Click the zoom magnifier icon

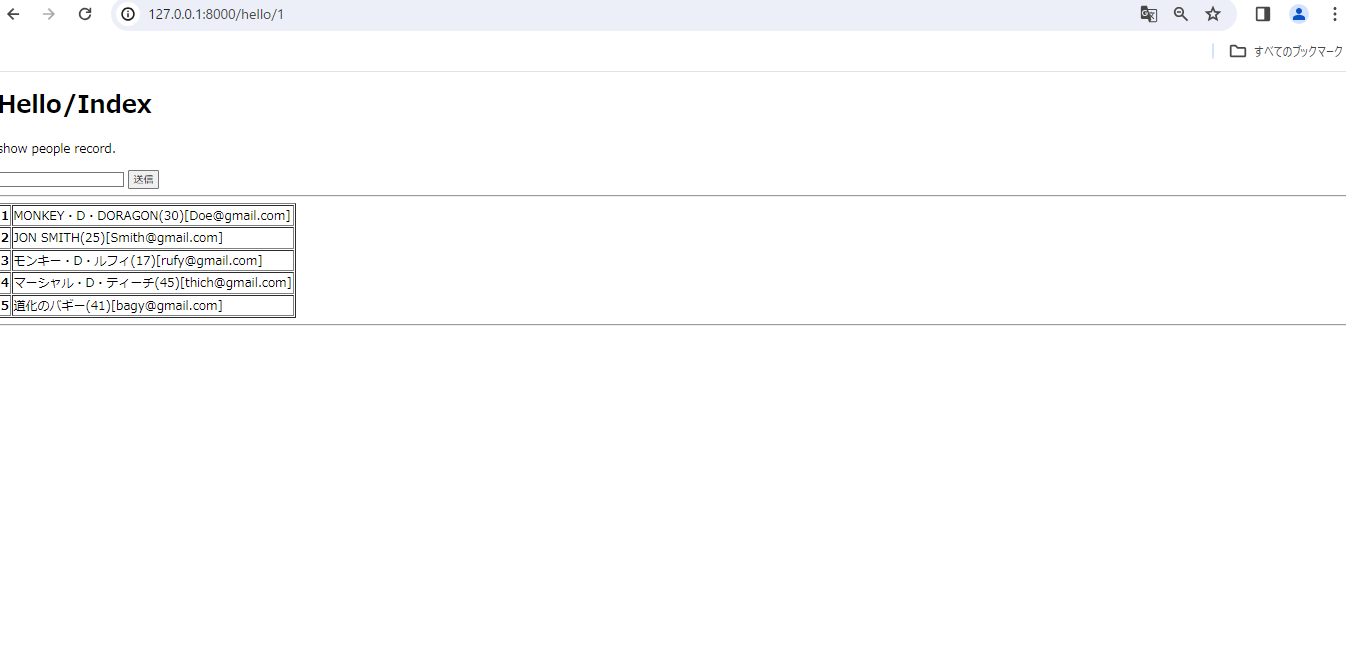click(1181, 14)
